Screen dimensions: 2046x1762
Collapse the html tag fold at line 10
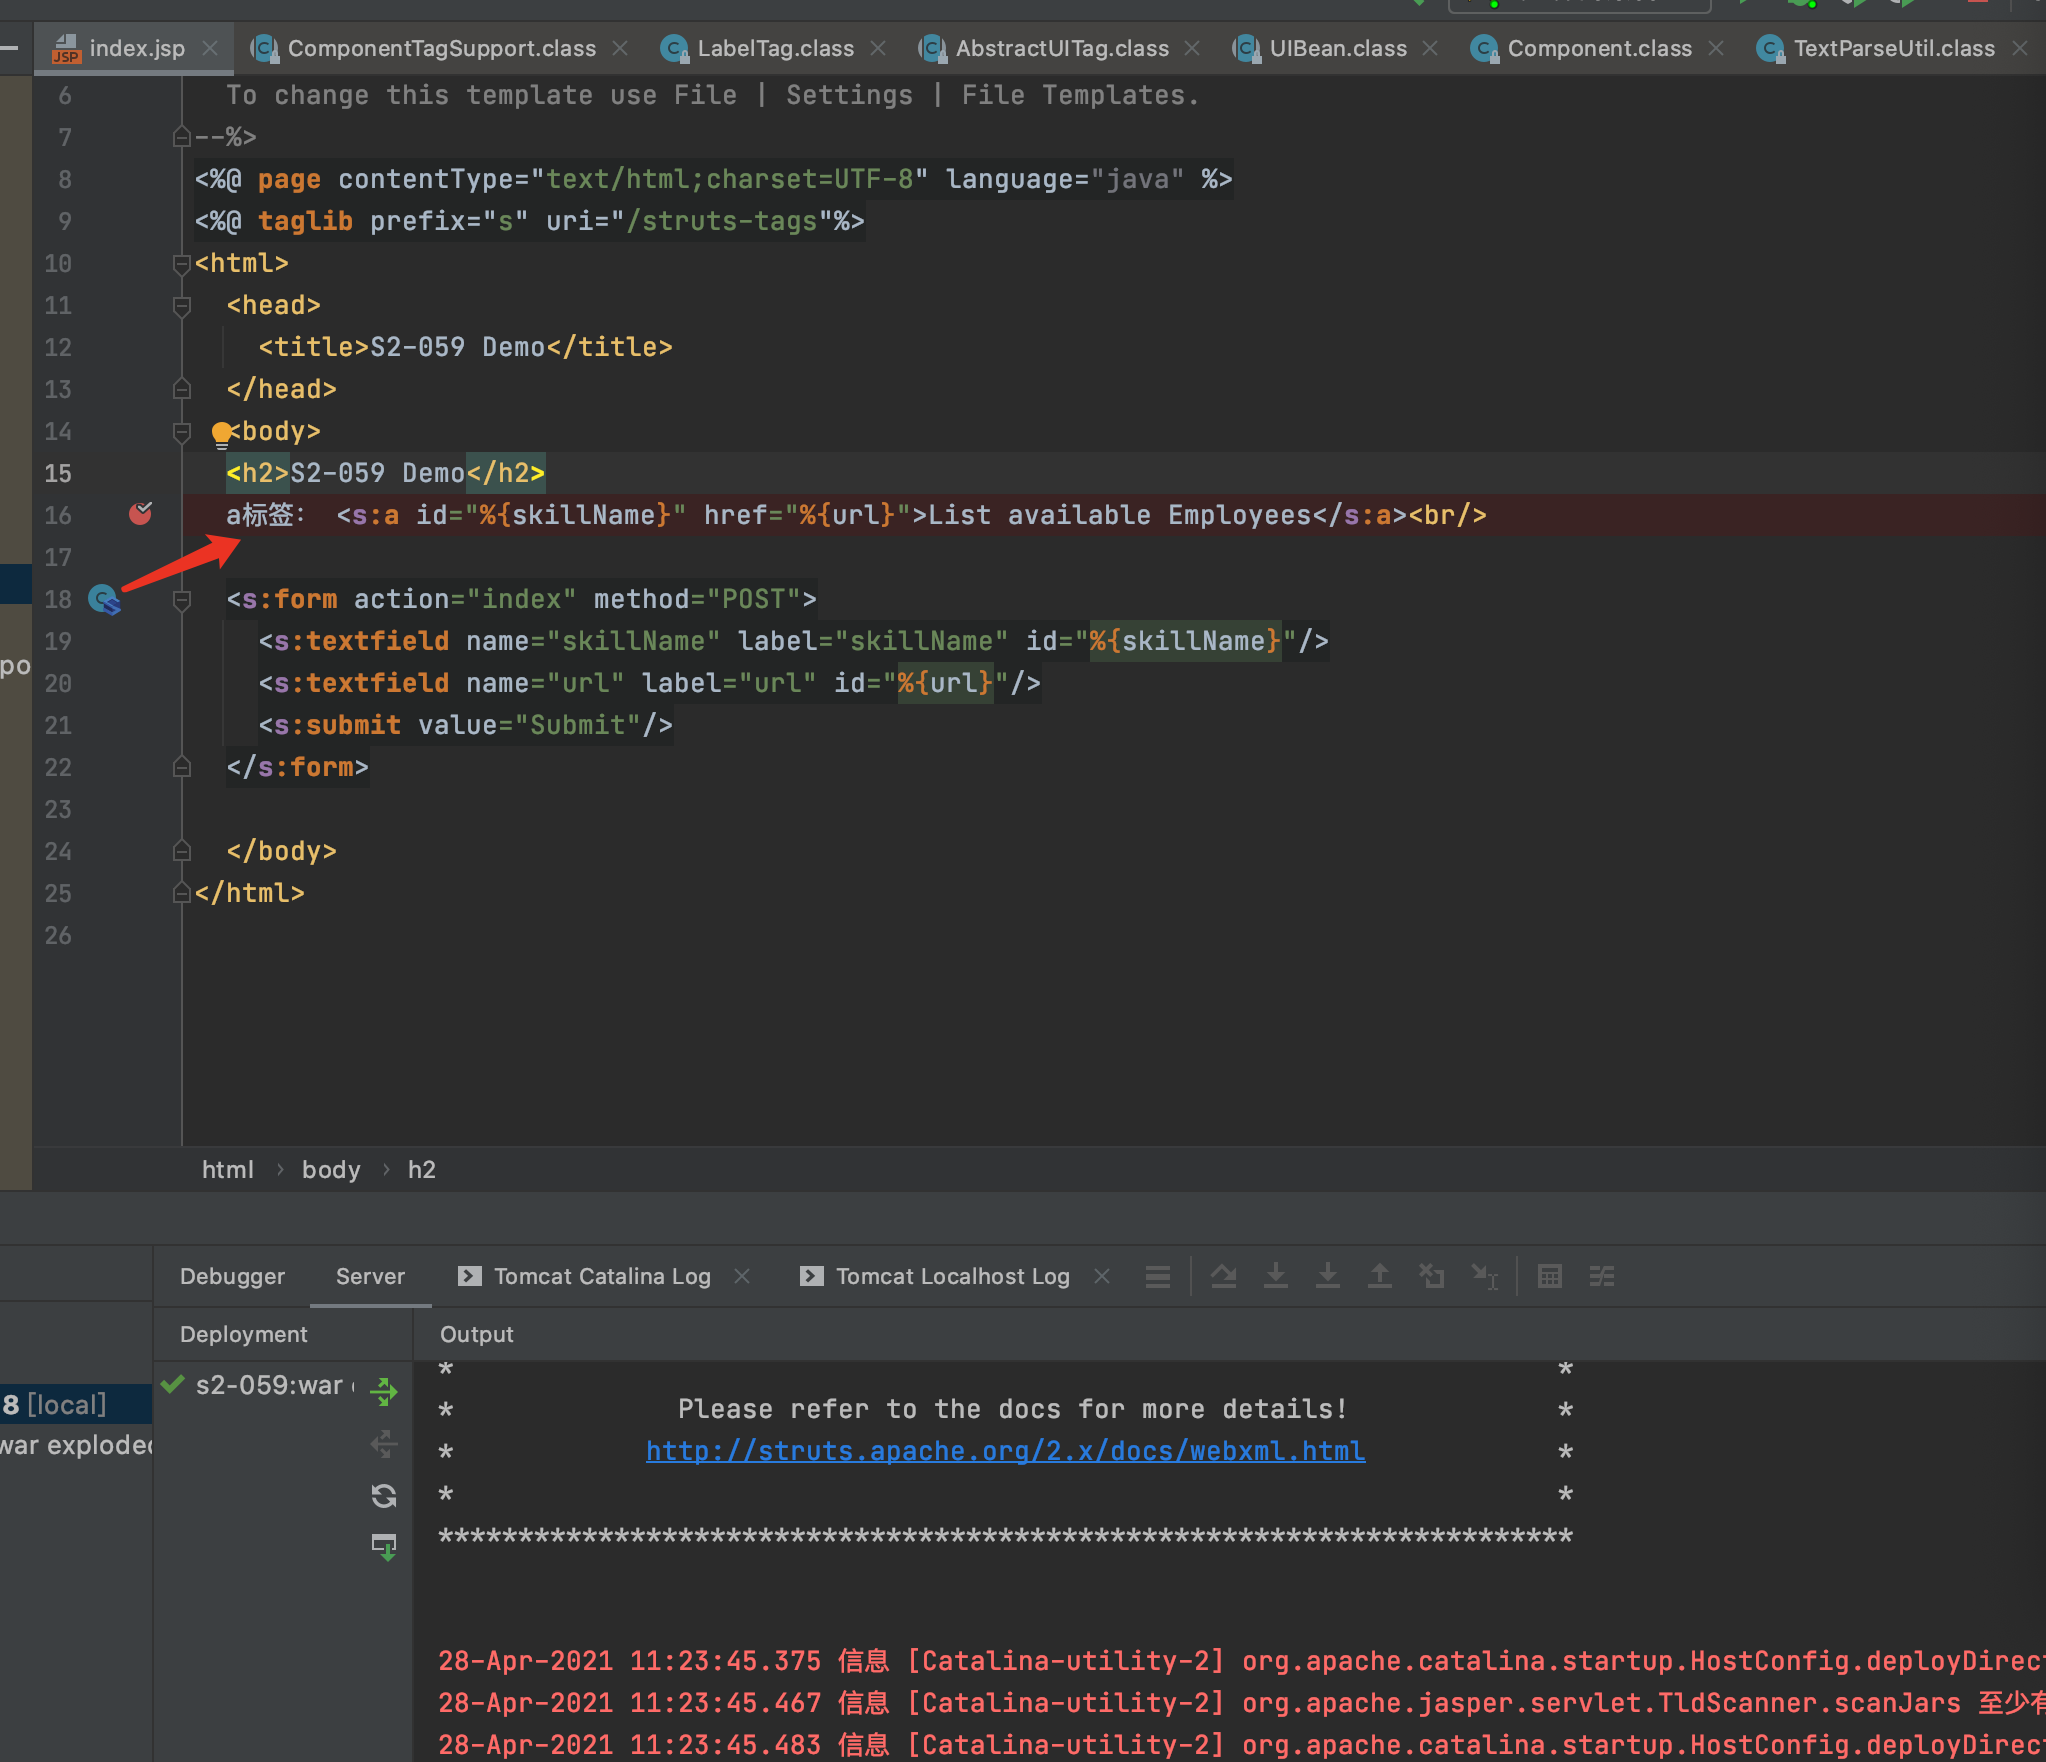coord(182,264)
